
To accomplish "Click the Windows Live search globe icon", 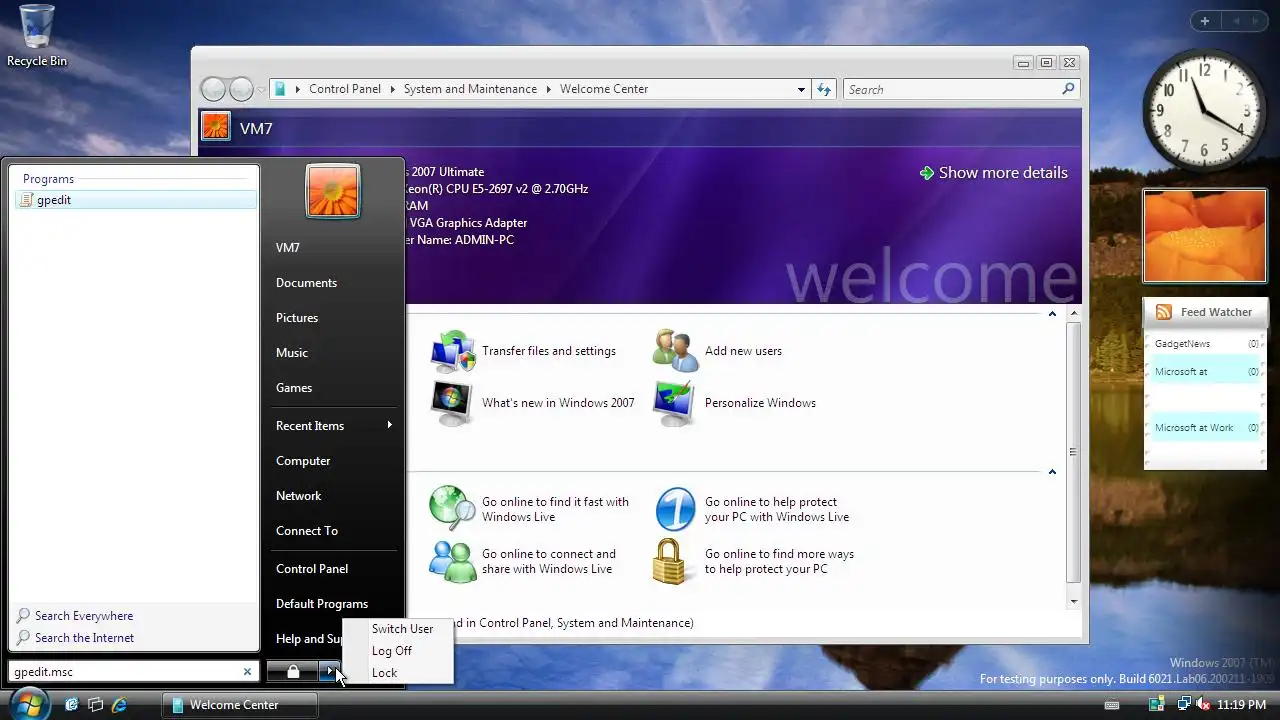I will tap(453, 508).
